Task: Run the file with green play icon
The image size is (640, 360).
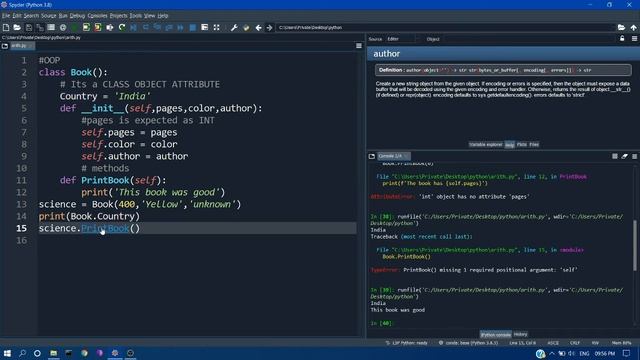Action: click(75, 27)
